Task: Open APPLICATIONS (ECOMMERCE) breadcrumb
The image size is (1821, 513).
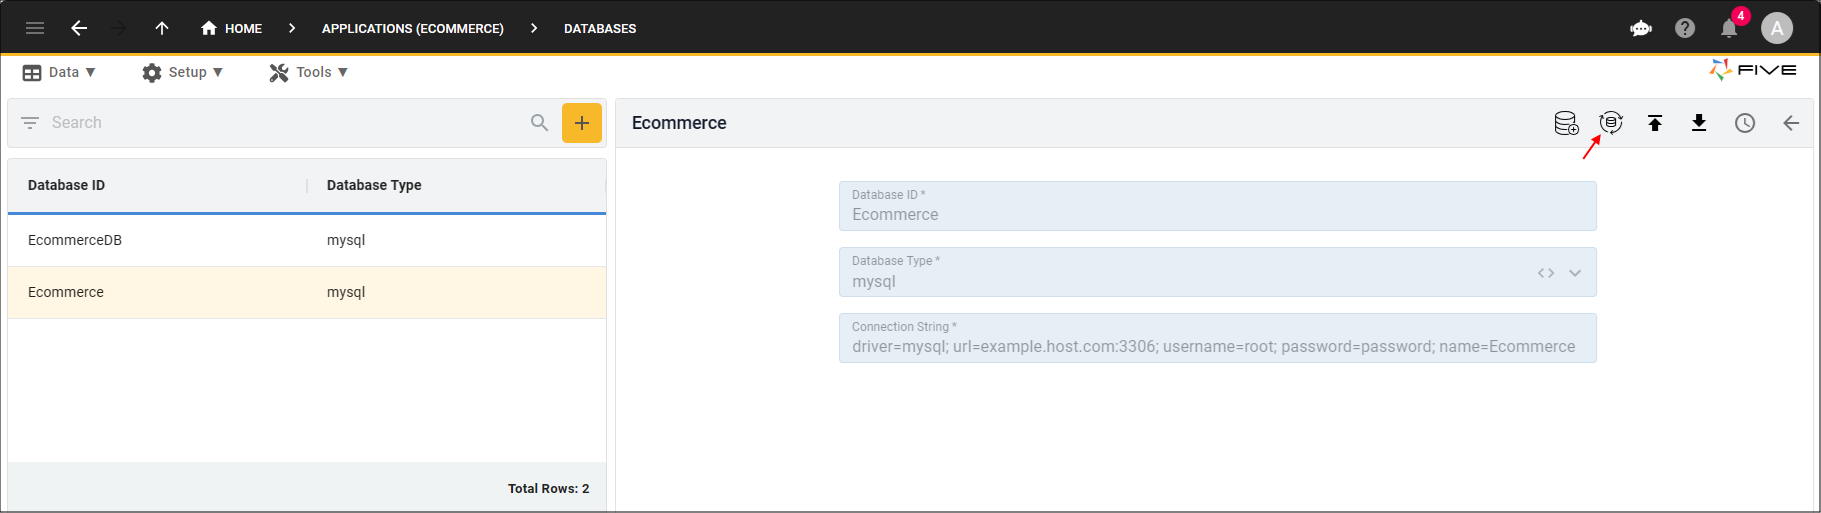Action: point(413,28)
